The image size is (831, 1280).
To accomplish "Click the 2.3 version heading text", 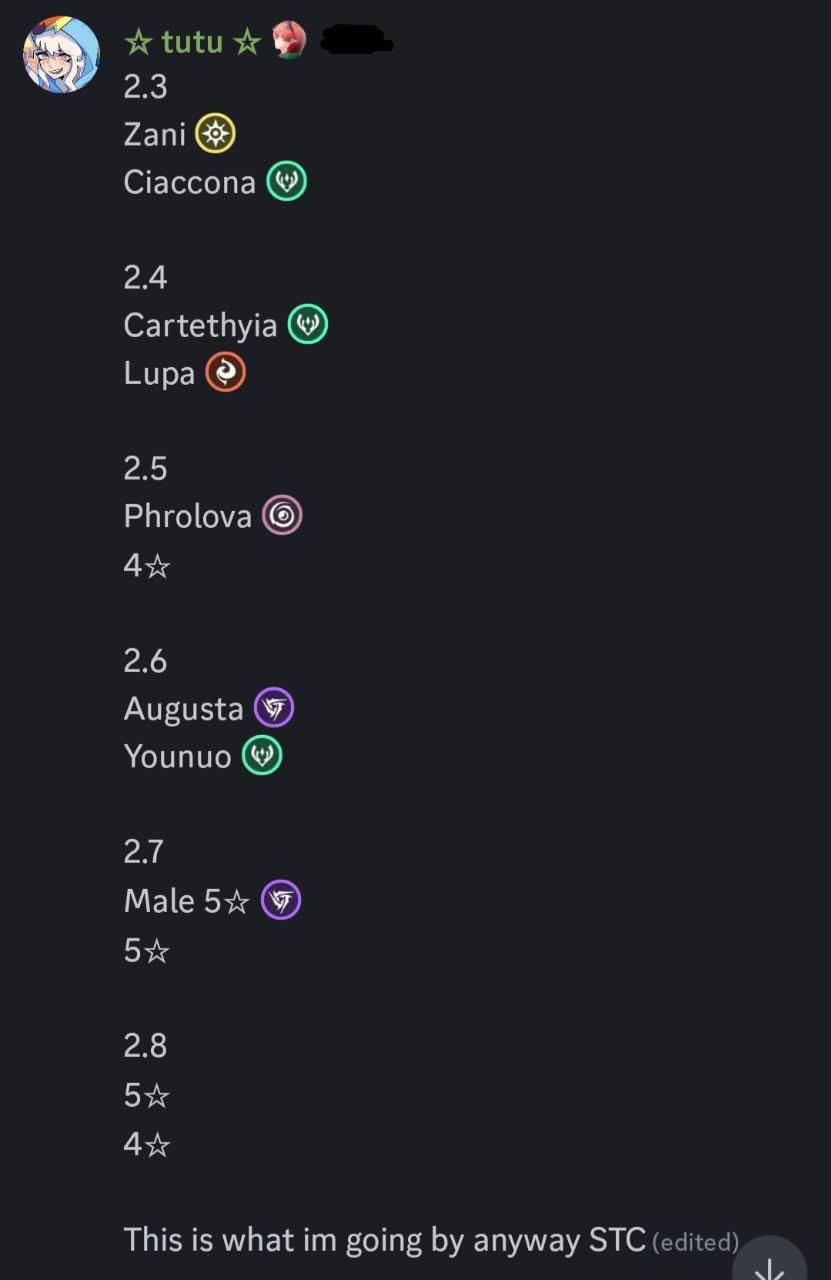I will (x=145, y=87).
